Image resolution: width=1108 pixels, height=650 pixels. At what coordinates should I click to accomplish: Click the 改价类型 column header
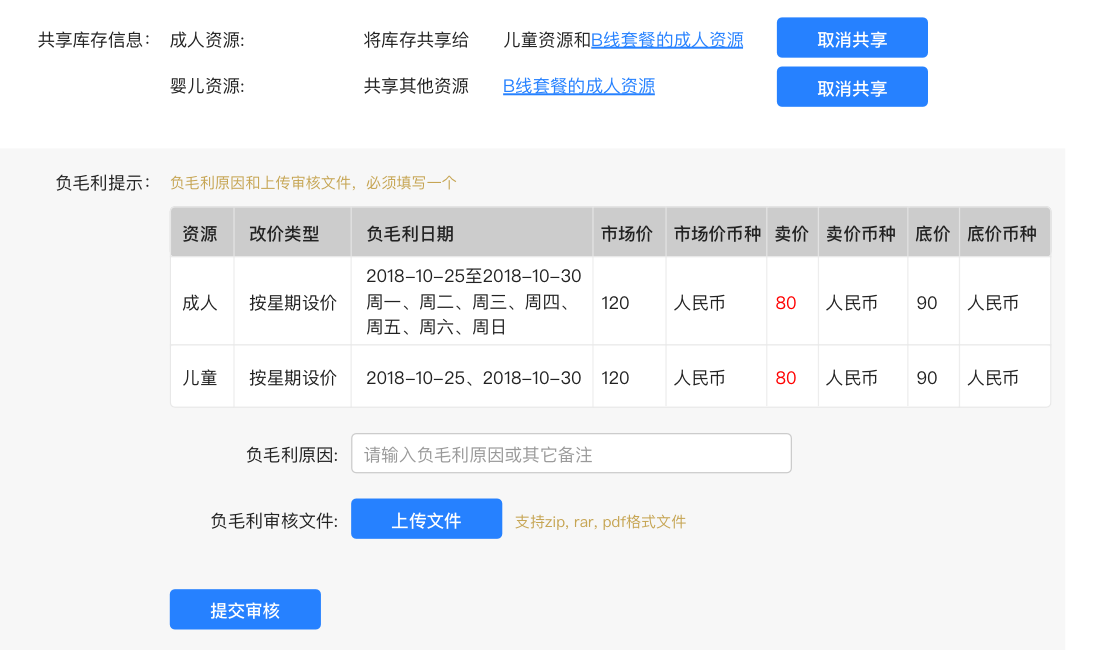284,234
